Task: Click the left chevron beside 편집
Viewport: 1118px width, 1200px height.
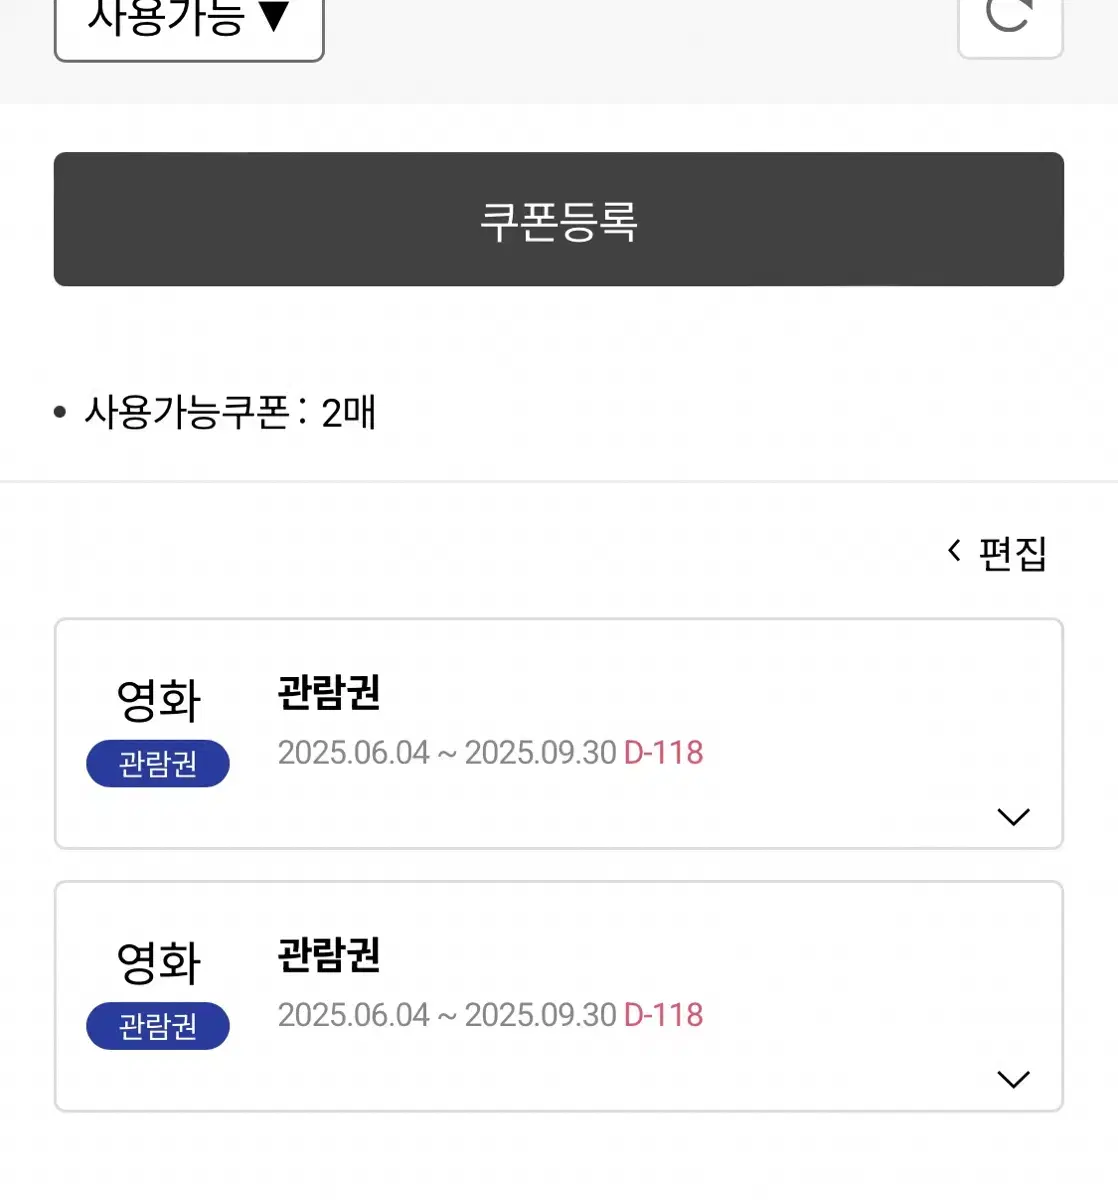Action: (954, 550)
